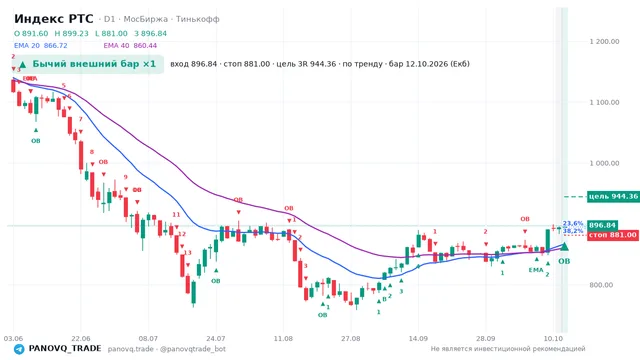Click the EMA 20 866.72 legend entry
The height and width of the screenshot is (360, 640).
click(40, 45)
